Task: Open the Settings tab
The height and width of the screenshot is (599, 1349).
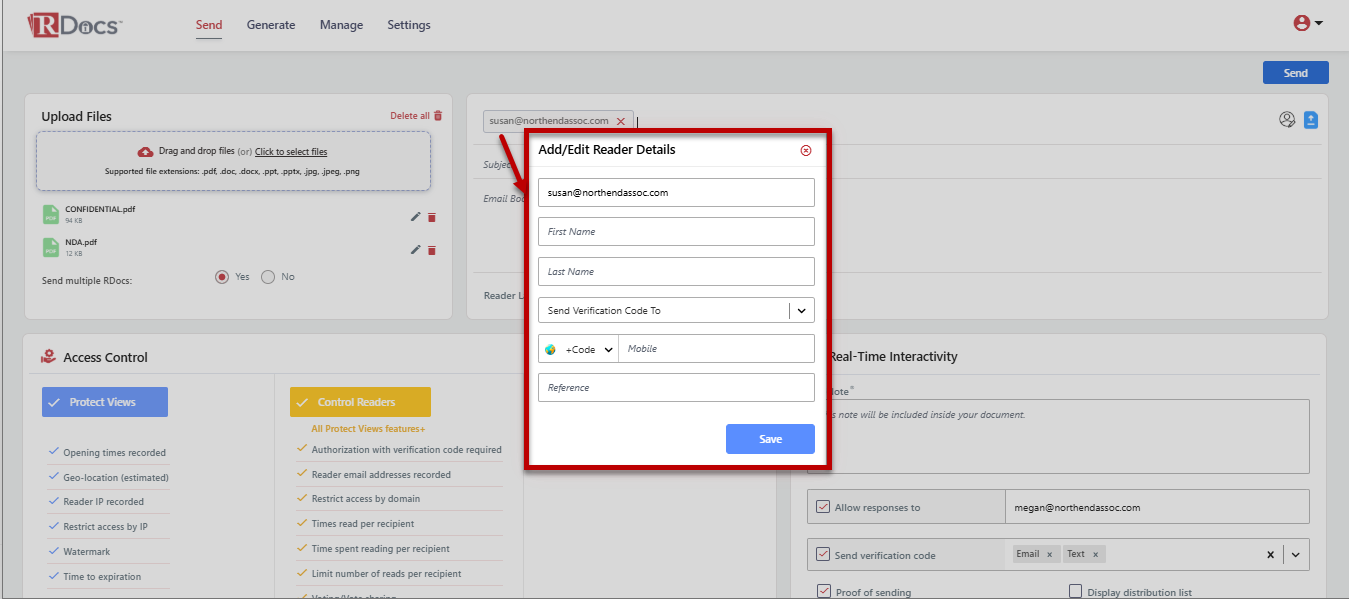Action: click(x=408, y=25)
